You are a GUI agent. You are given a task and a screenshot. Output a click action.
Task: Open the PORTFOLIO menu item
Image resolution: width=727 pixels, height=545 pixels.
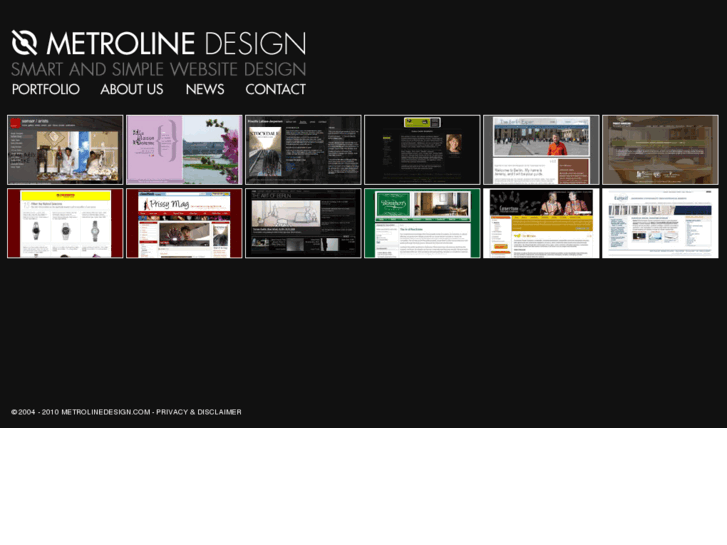tap(45, 89)
